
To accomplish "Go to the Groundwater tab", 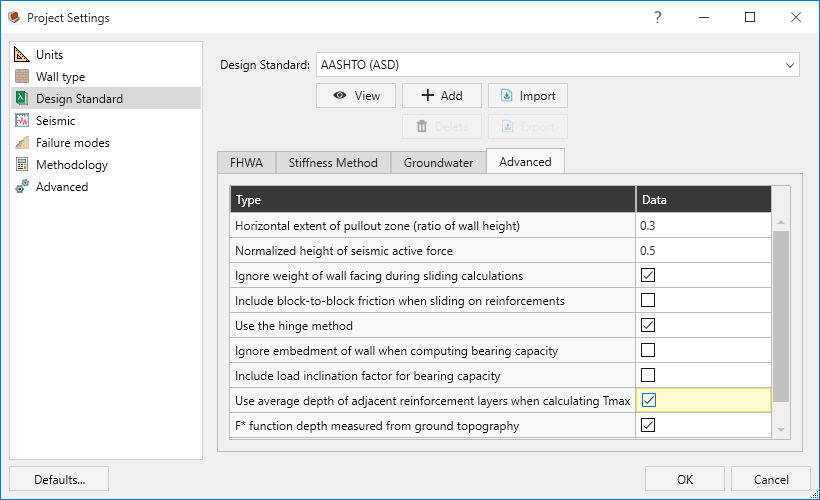I will coord(438,163).
